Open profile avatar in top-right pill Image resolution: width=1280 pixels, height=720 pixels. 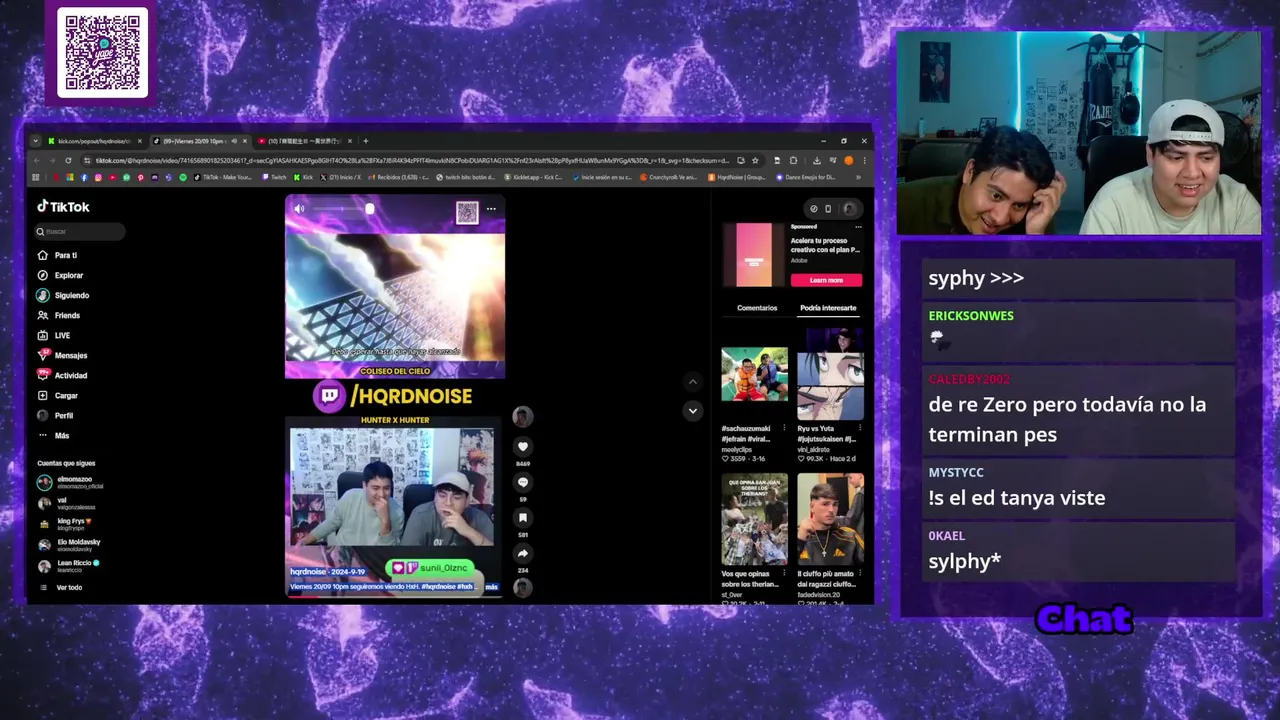849,209
